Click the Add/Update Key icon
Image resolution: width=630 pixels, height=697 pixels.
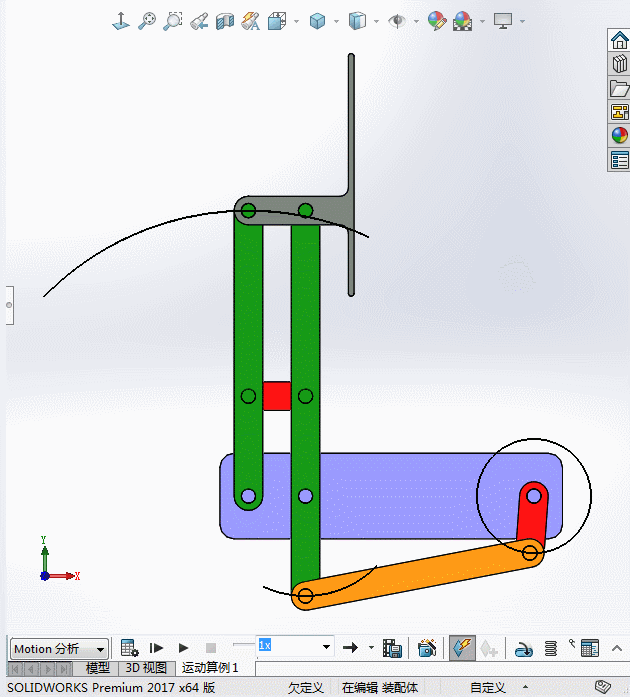[489, 649]
